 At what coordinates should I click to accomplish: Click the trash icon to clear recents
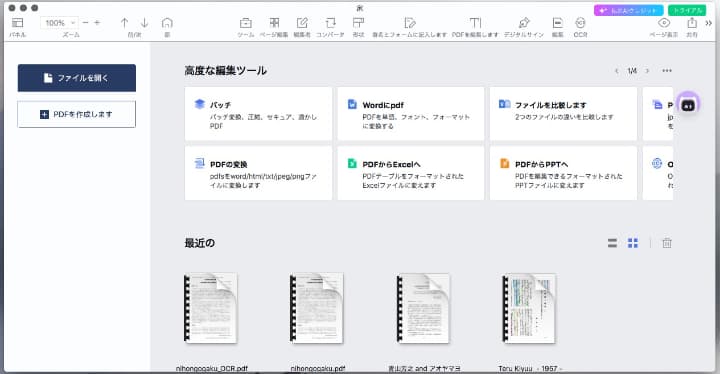tap(667, 243)
